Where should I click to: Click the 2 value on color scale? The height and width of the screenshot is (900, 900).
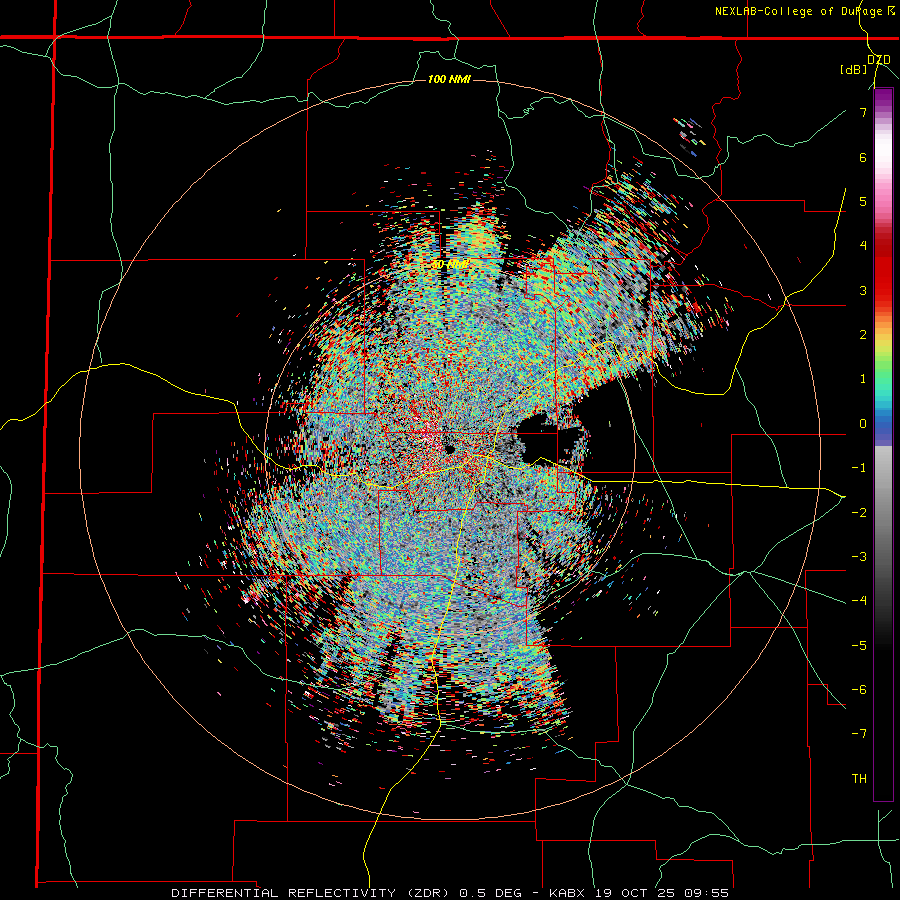click(x=863, y=335)
